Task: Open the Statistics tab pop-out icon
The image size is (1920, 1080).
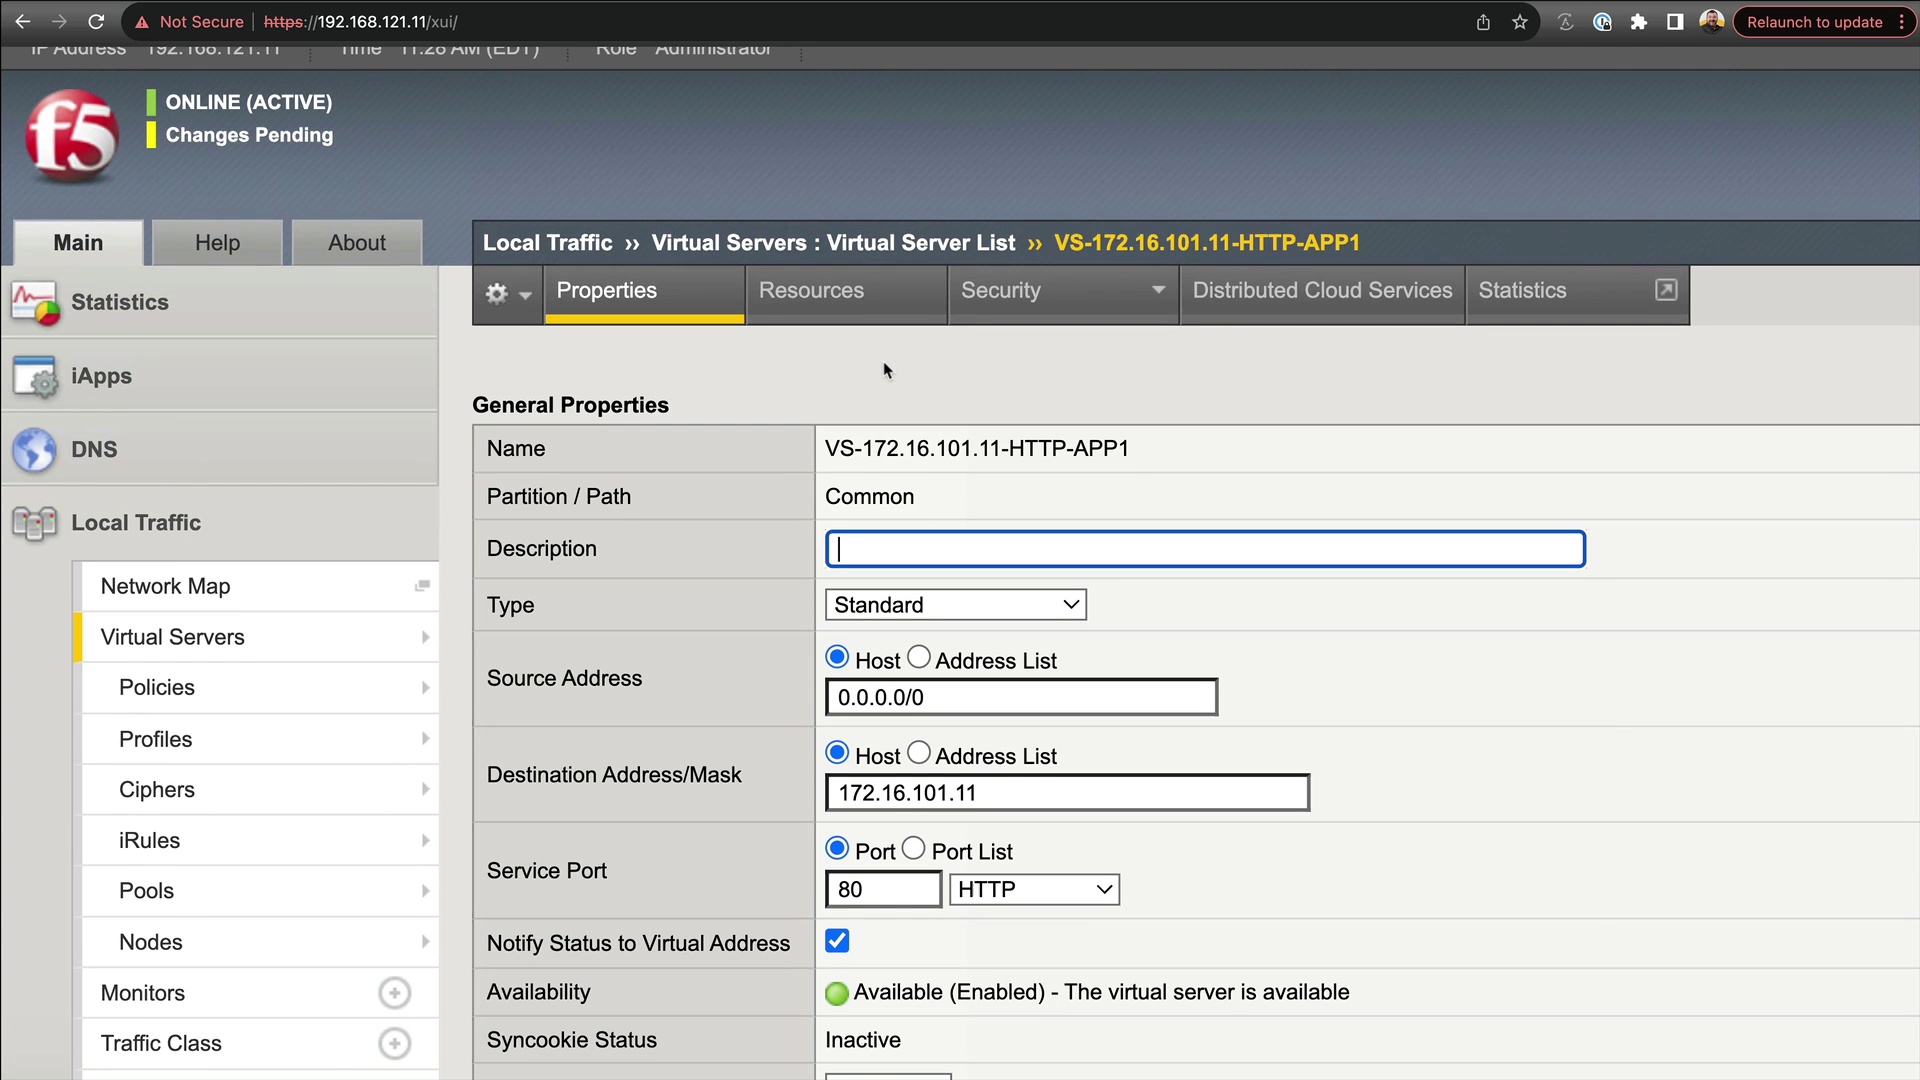Action: coord(1666,290)
